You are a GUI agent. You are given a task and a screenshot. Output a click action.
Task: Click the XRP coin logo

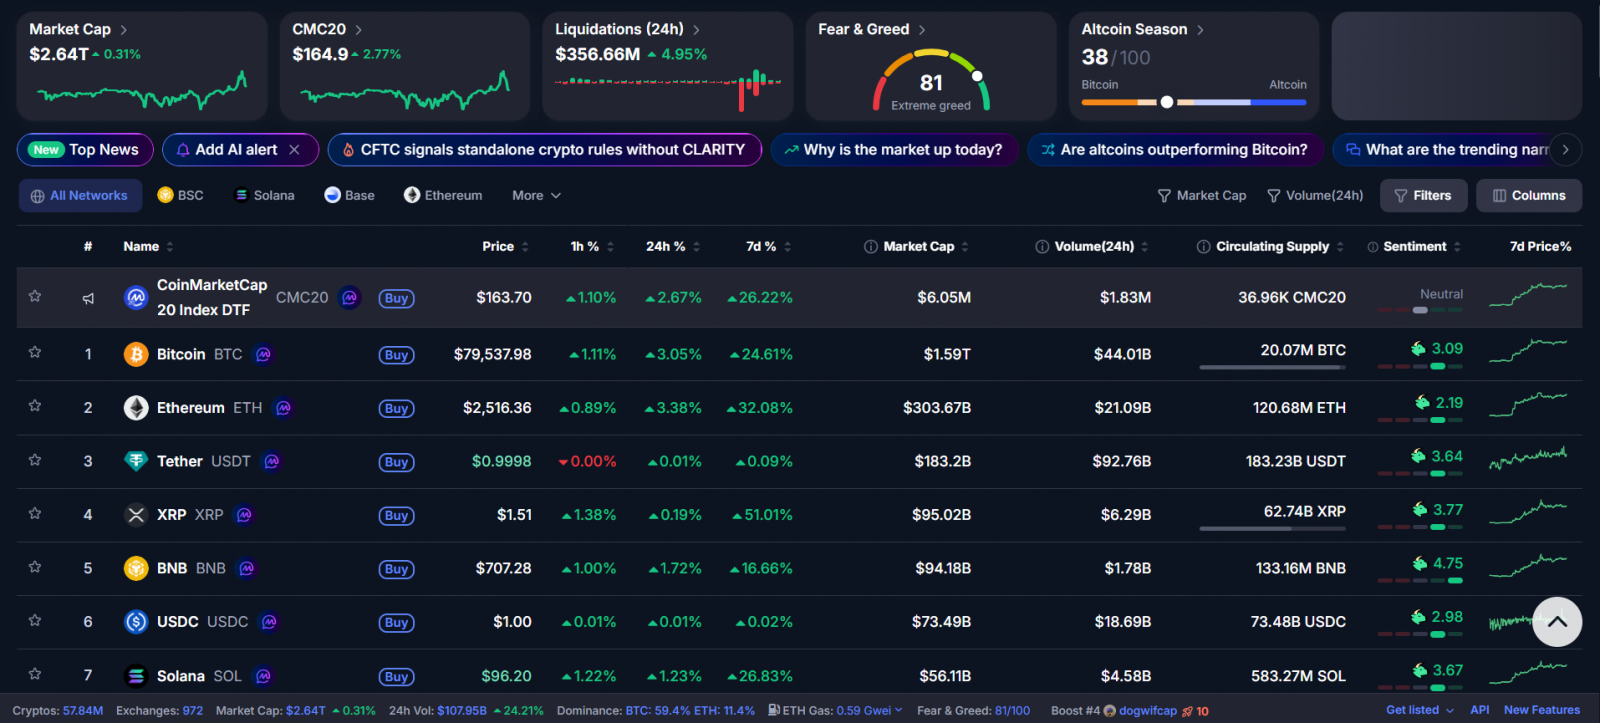[136, 515]
